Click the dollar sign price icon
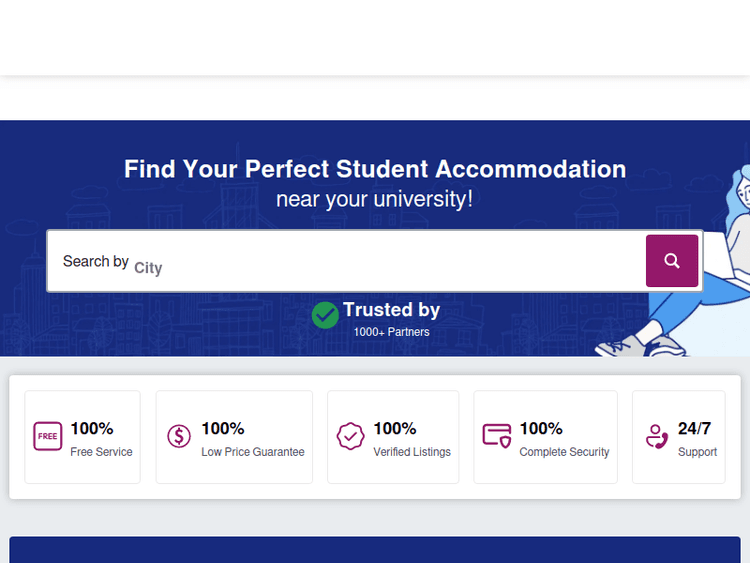This screenshot has width=750, height=563. coord(179,437)
